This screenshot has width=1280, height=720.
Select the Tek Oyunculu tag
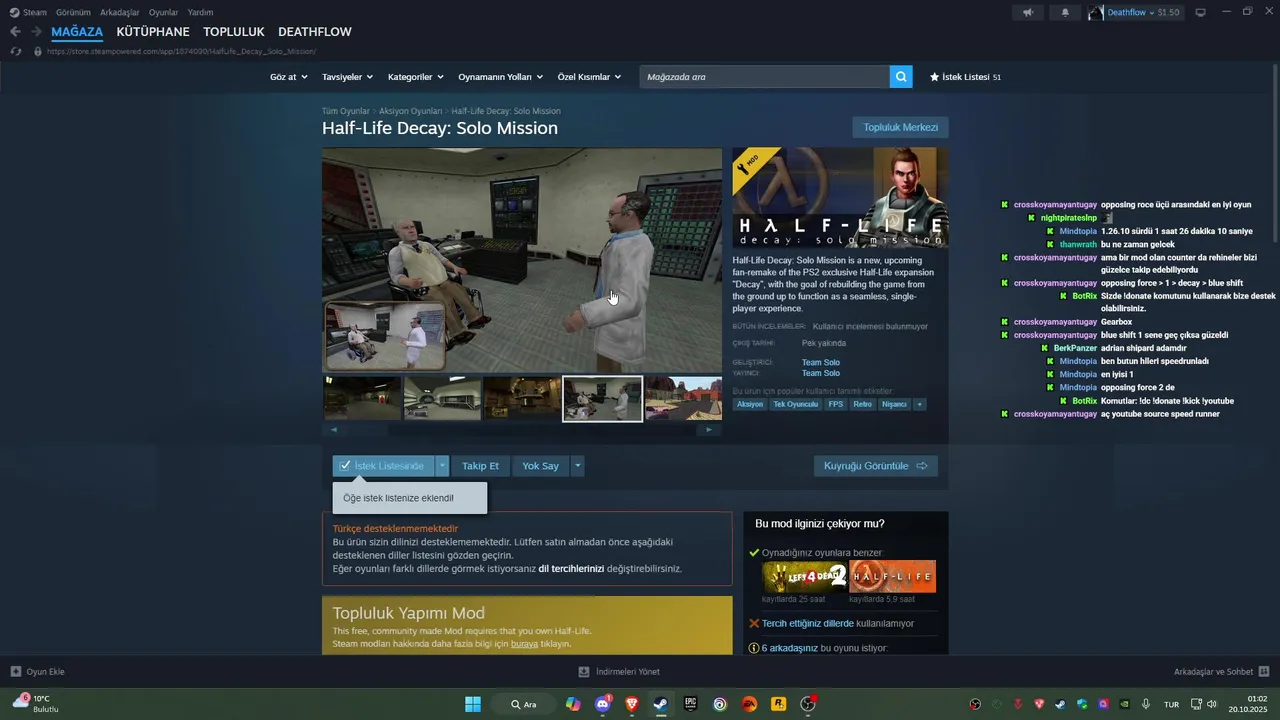pos(795,404)
